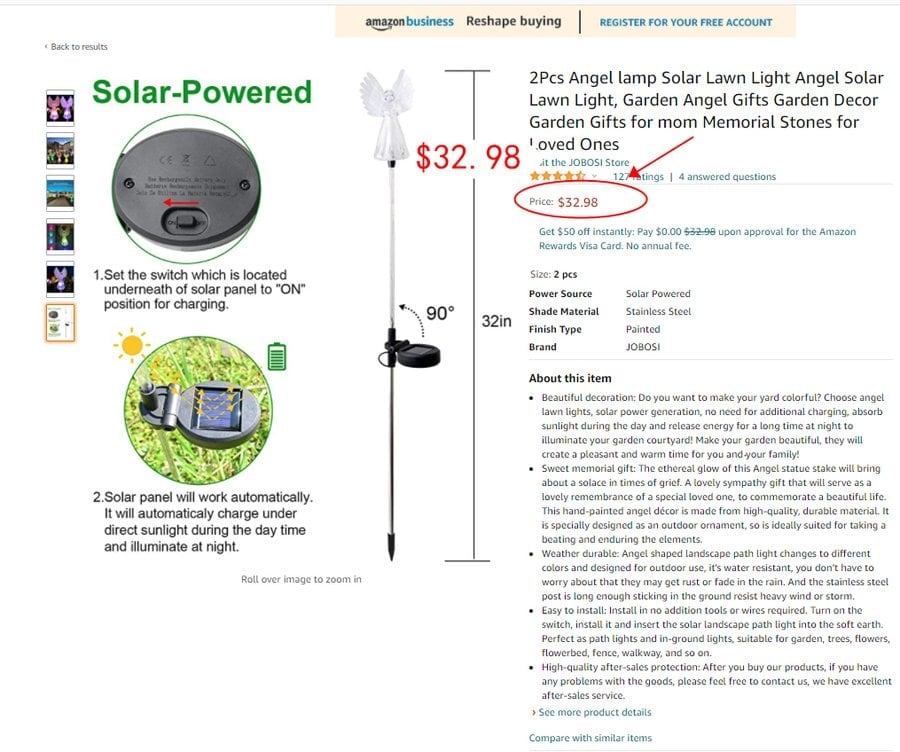Select the fourth glowing angel thumbnail
Viewport: 900px width, 752px height.
(60, 237)
